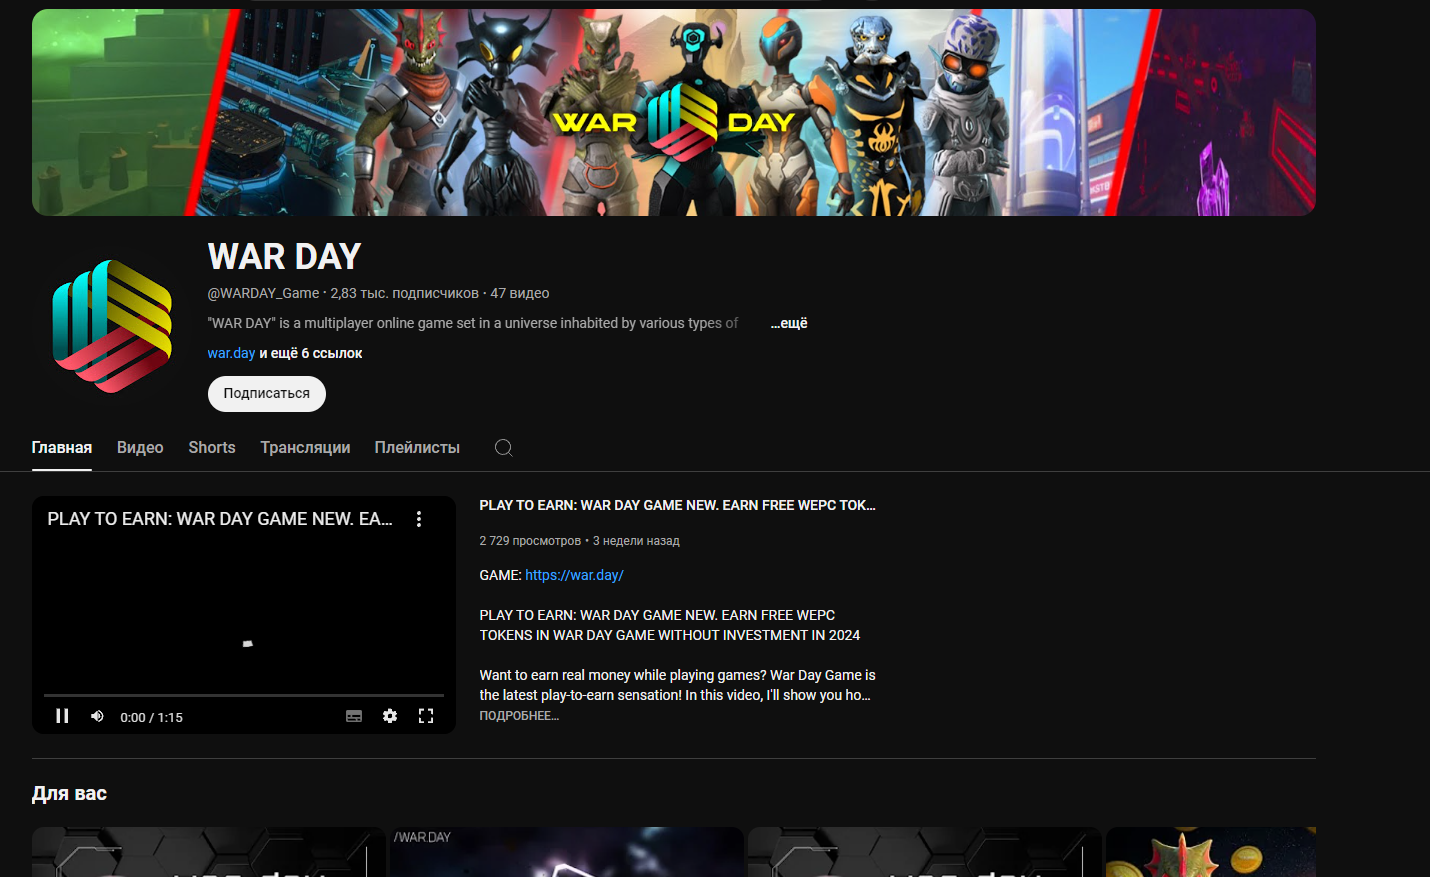This screenshot has height=877, width=1430.
Task: Open the colorful dragon coins video thumbnail
Action: tap(1211, 852)
